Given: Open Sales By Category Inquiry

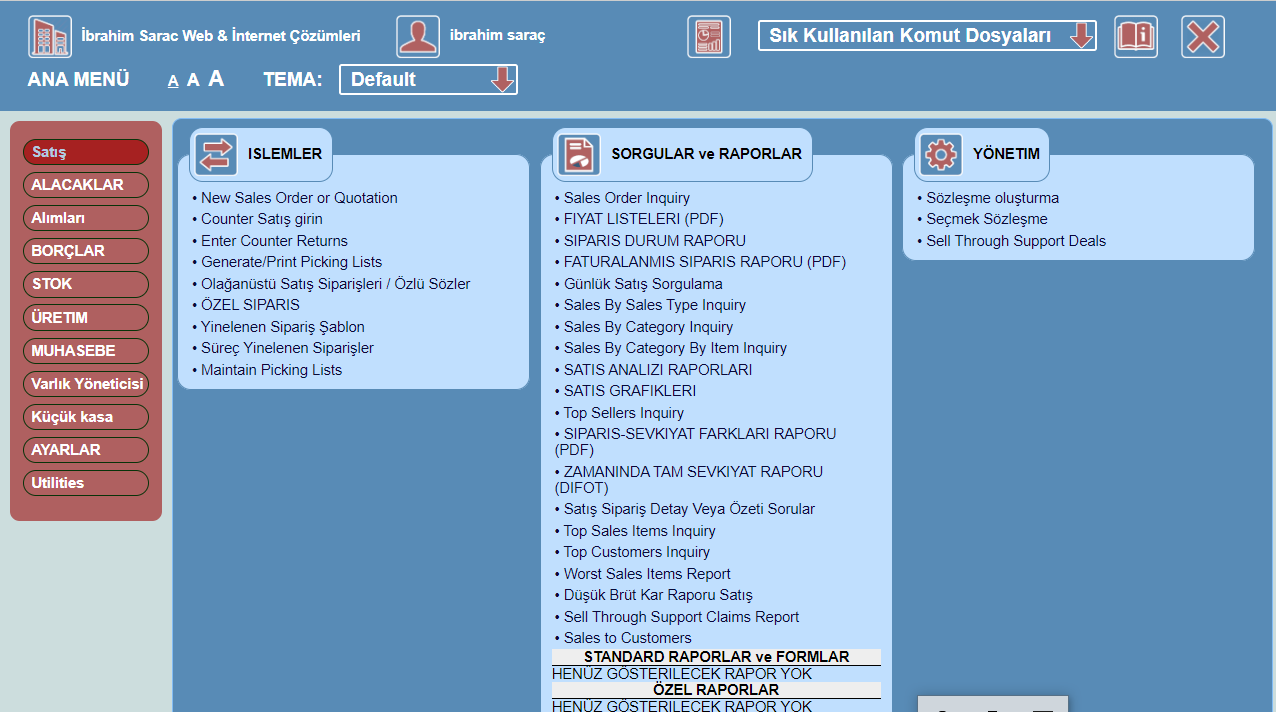Looking at the screenshot, I should tap(648, 327).
